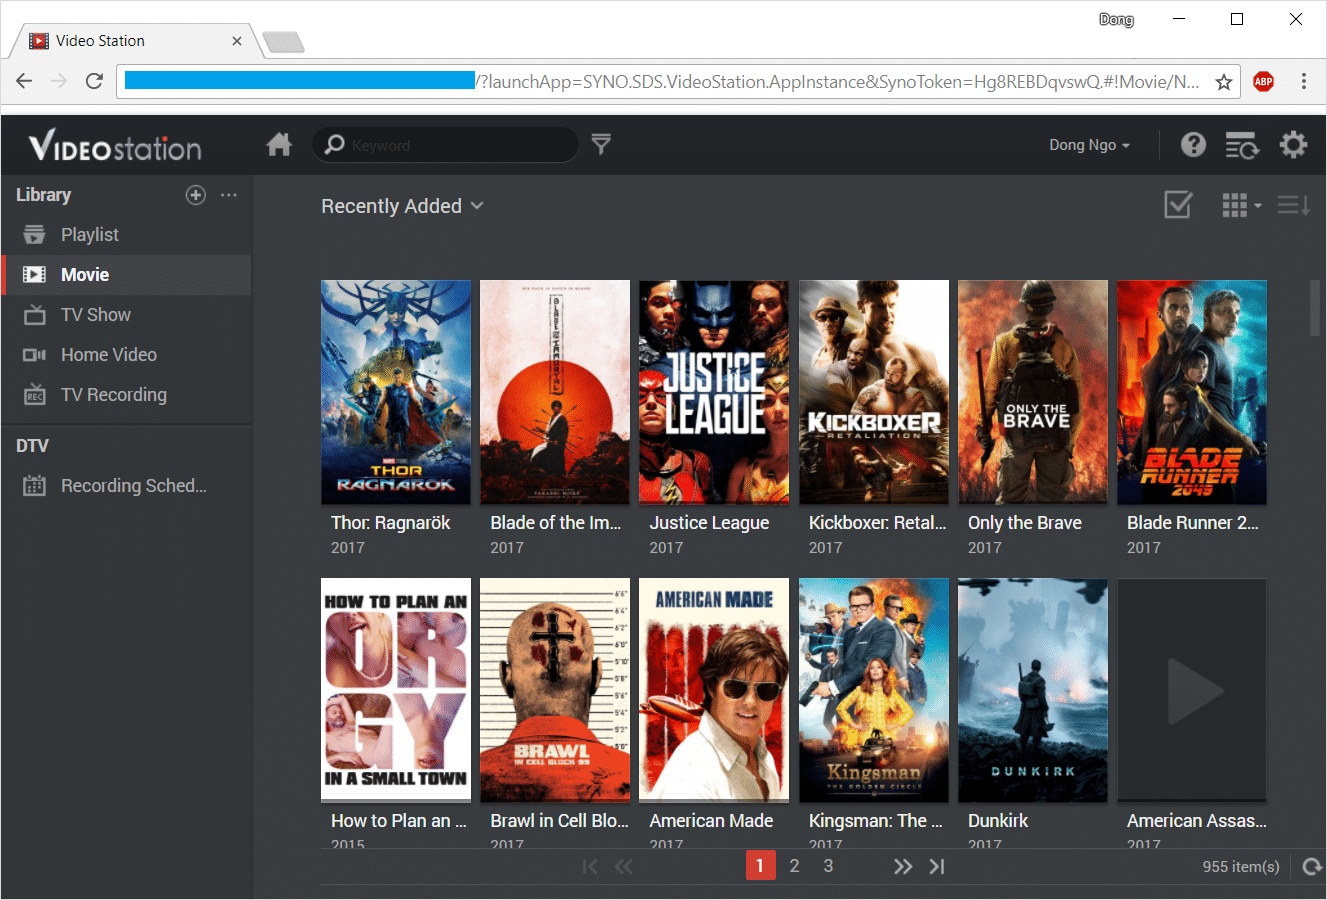Viewport: 1327px width, 900px height.
Task: Click the Dong Chrome profile button
Action: point(1116,19)
